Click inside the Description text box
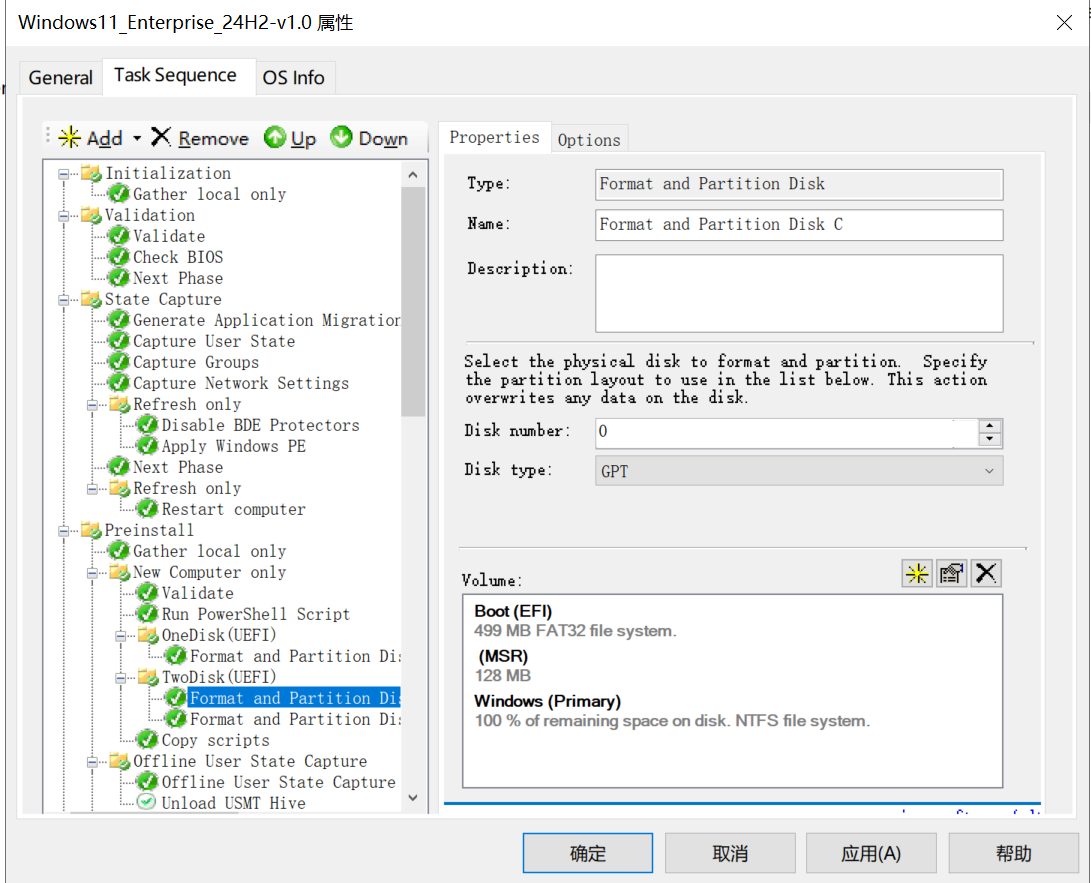Image resolution: width=1091 pixels, height=883 pixels. pos(798,293)
